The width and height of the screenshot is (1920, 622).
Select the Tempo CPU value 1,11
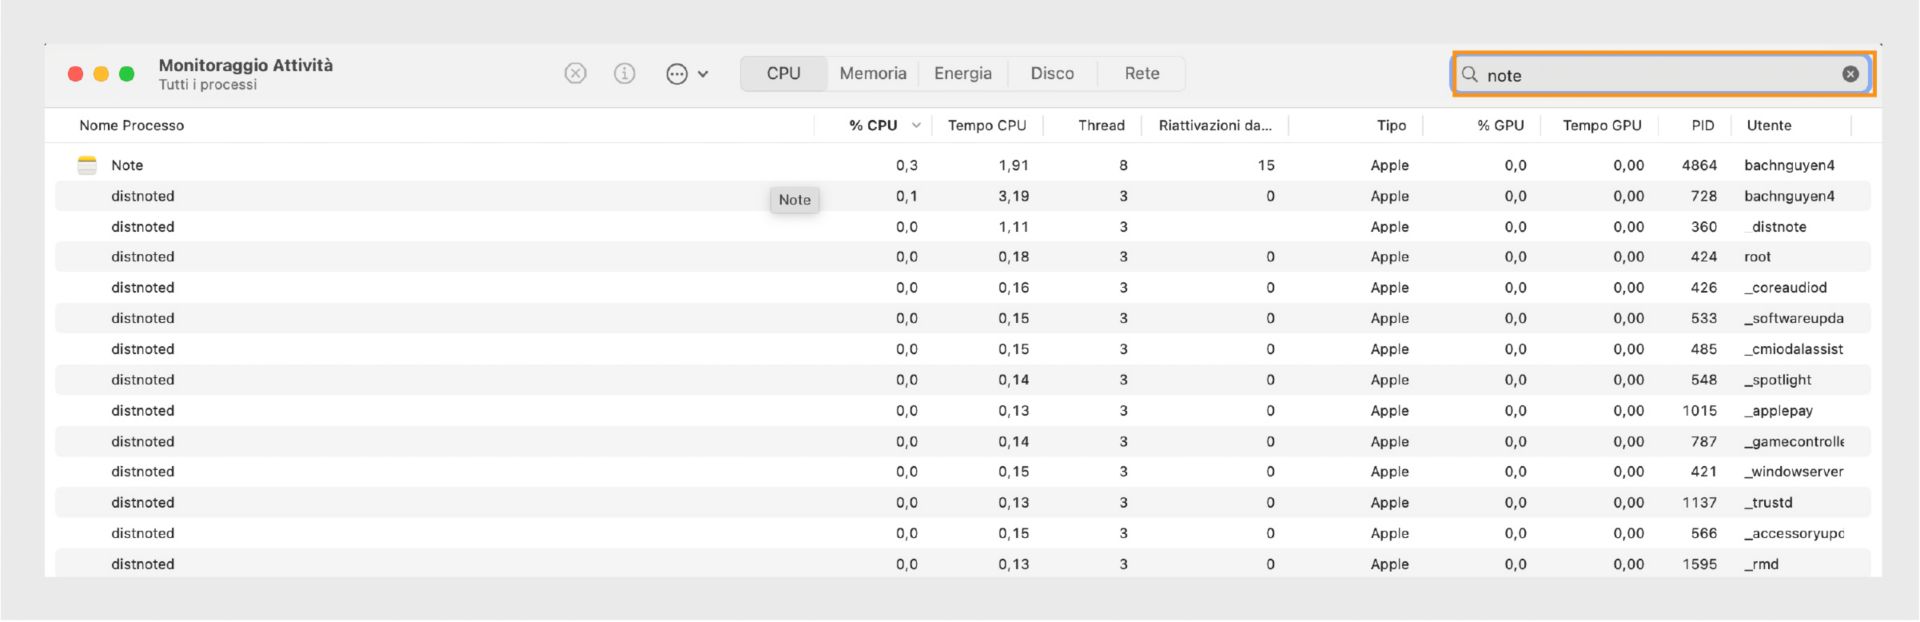click(x=1013, y=227)
